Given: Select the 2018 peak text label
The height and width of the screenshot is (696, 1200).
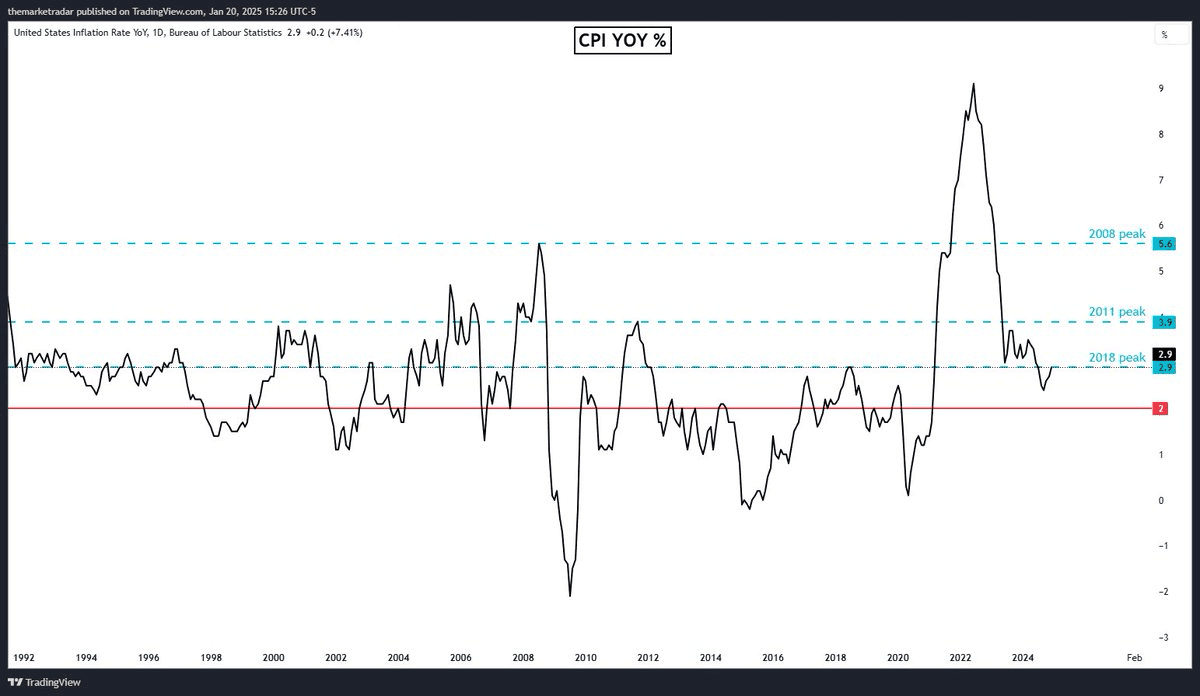Looking at the screenshot, I should 1116,358.
